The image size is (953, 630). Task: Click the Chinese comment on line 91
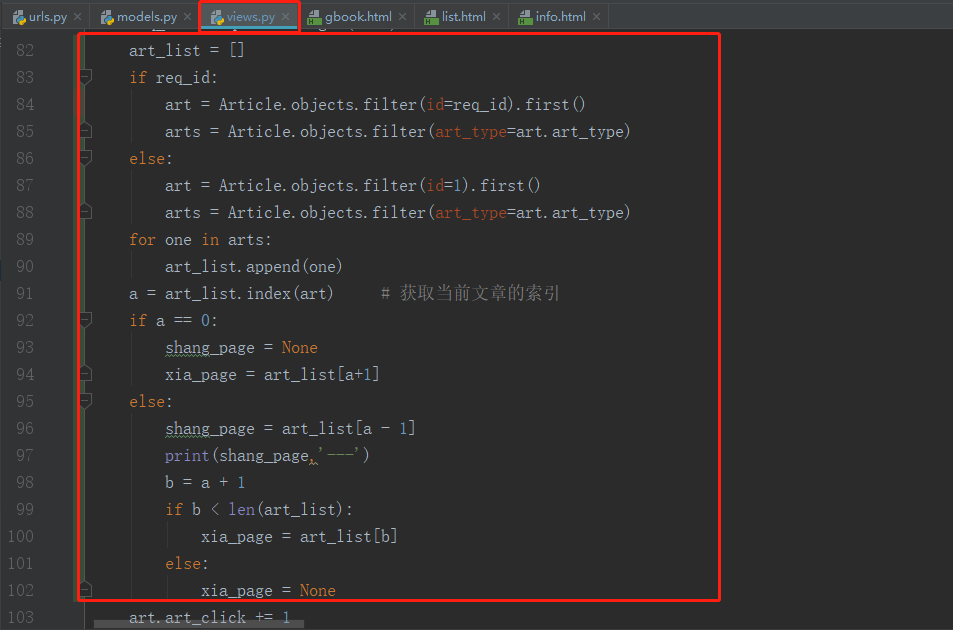(470, 293)
